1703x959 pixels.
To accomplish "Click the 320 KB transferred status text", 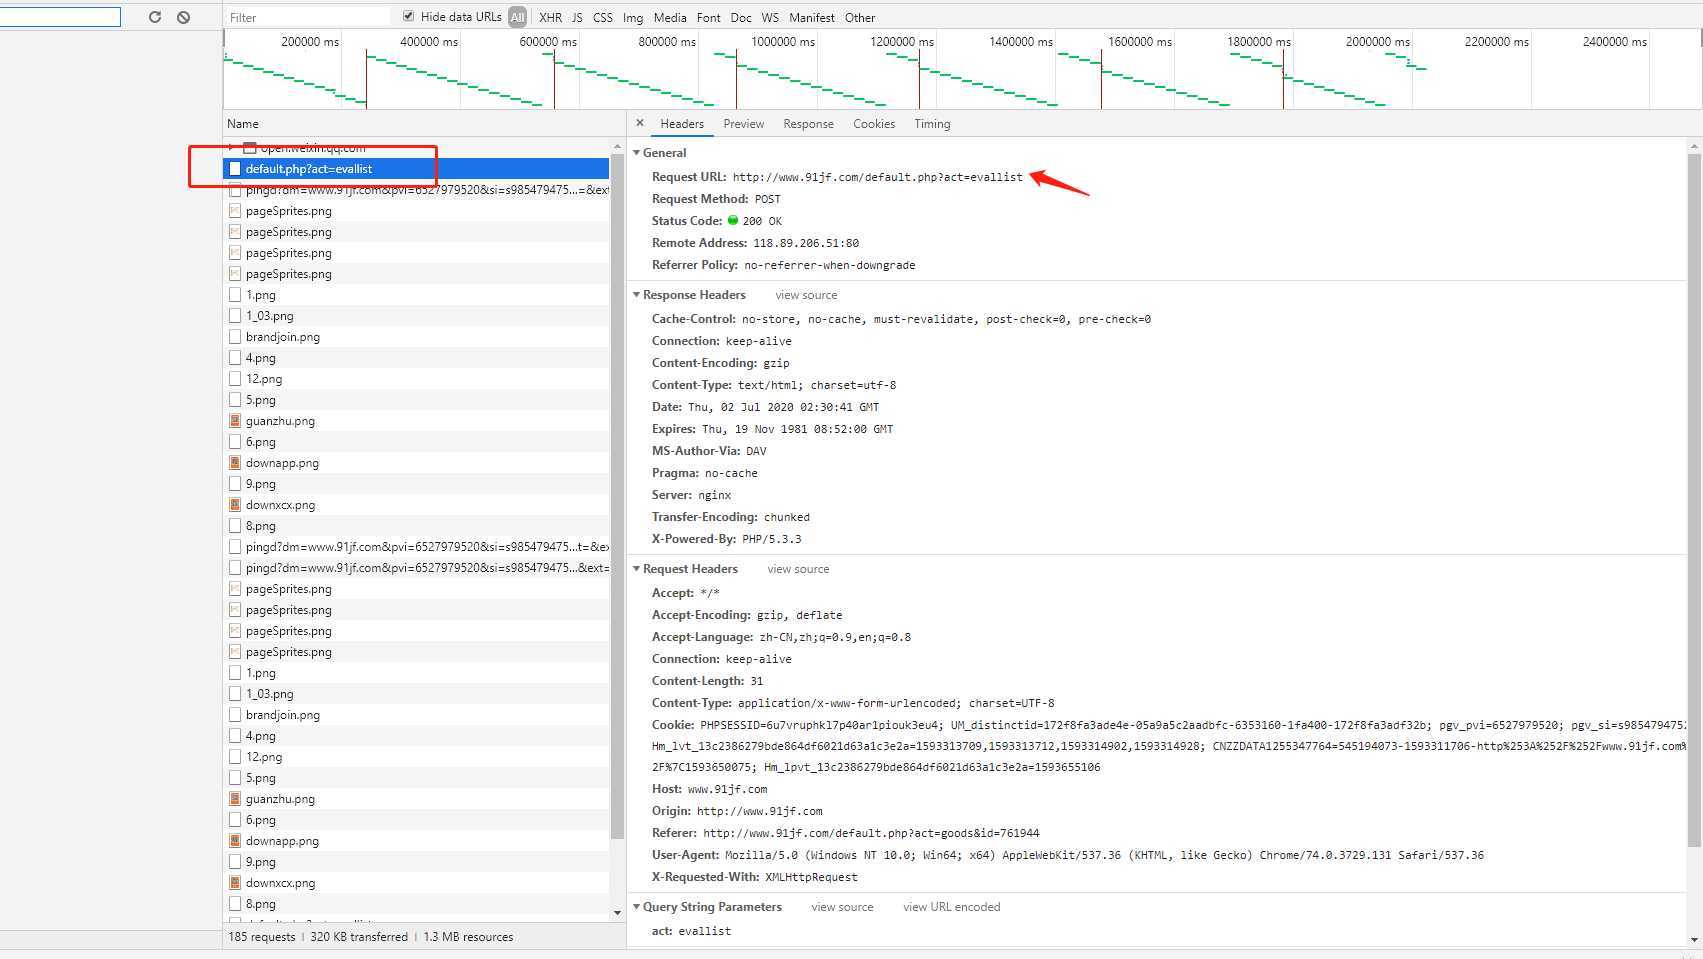I will 359,937.
